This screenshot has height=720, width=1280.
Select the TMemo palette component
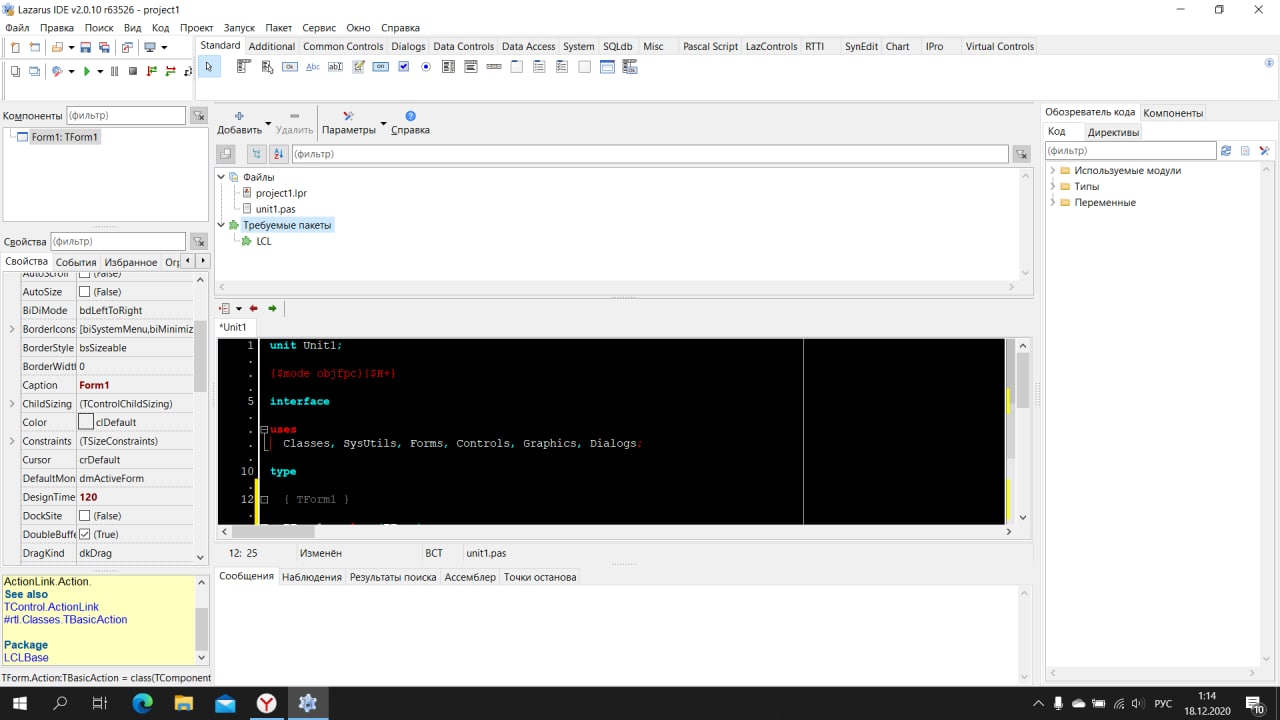coord(358,67)
